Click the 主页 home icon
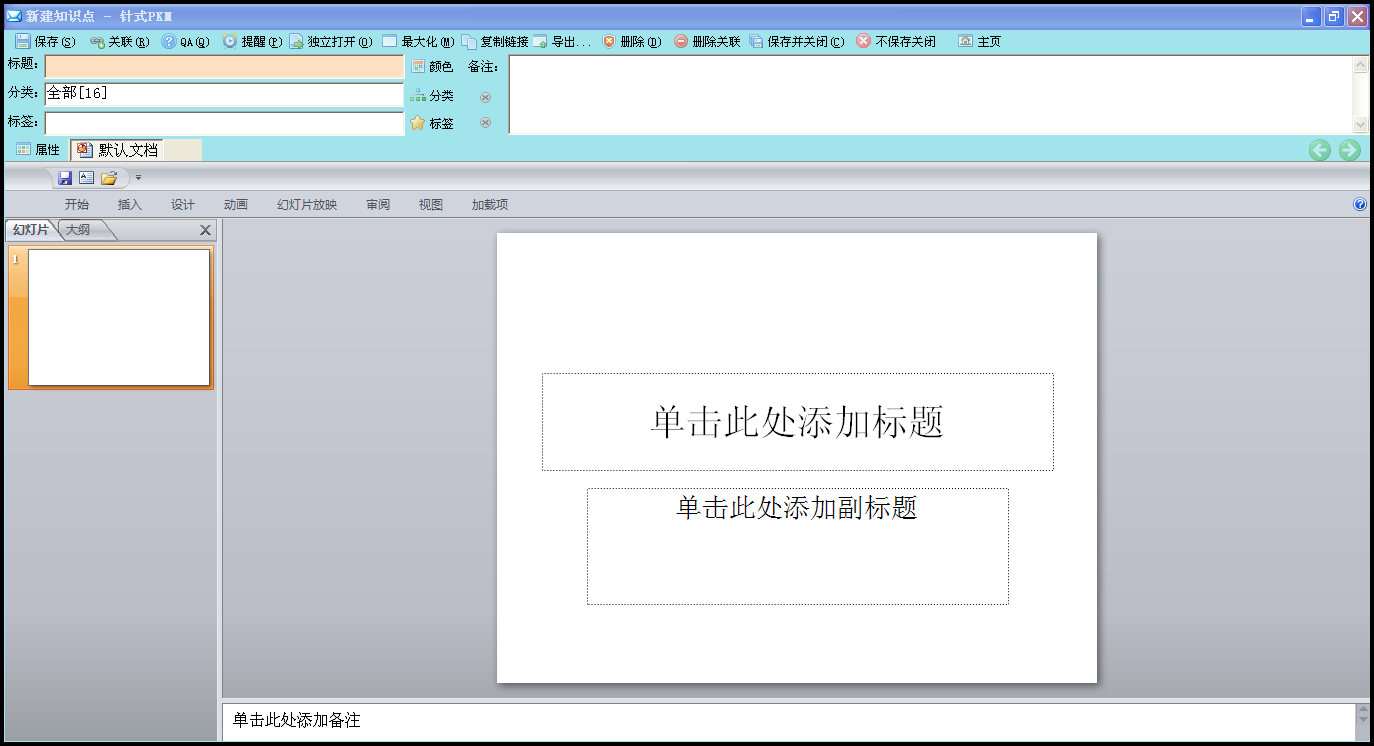Screen dimensions: 1374x746 (965, 42)
